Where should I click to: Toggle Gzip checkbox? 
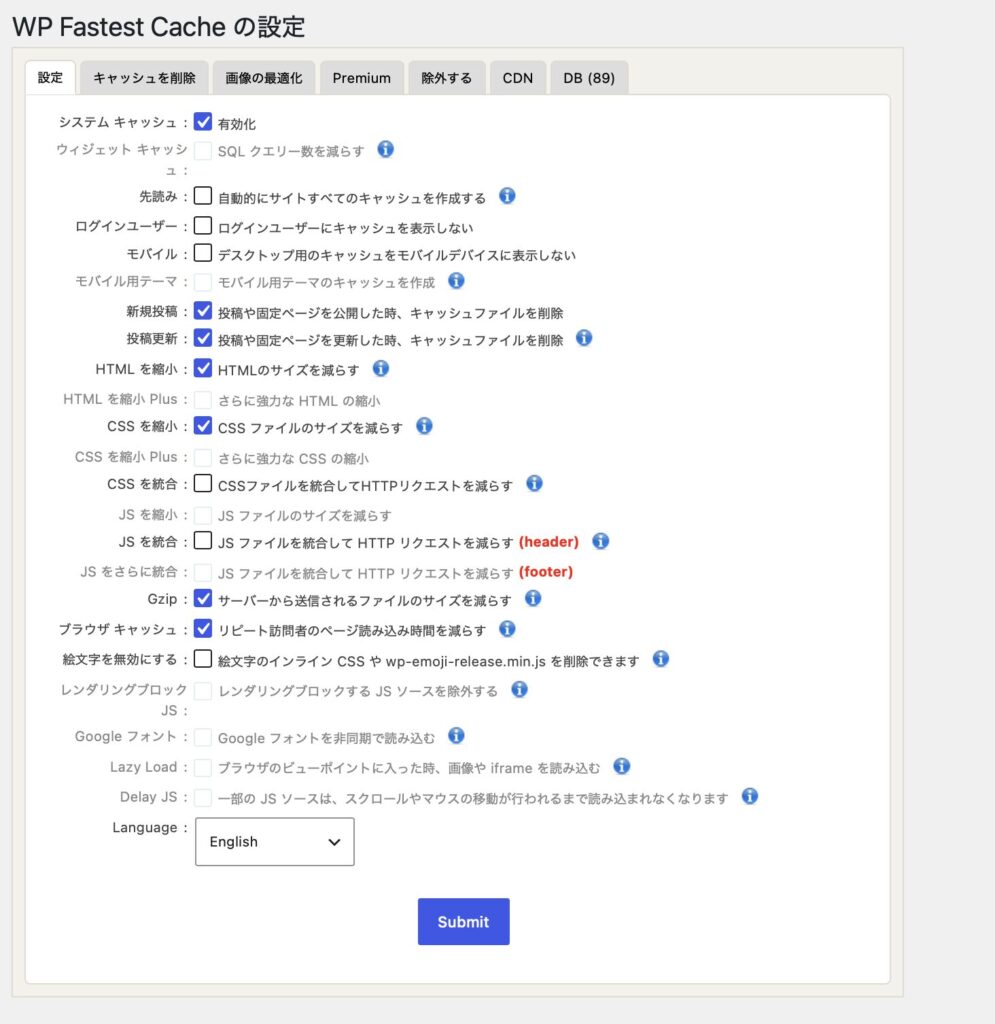pyautogui.click(x=203, y=598)
